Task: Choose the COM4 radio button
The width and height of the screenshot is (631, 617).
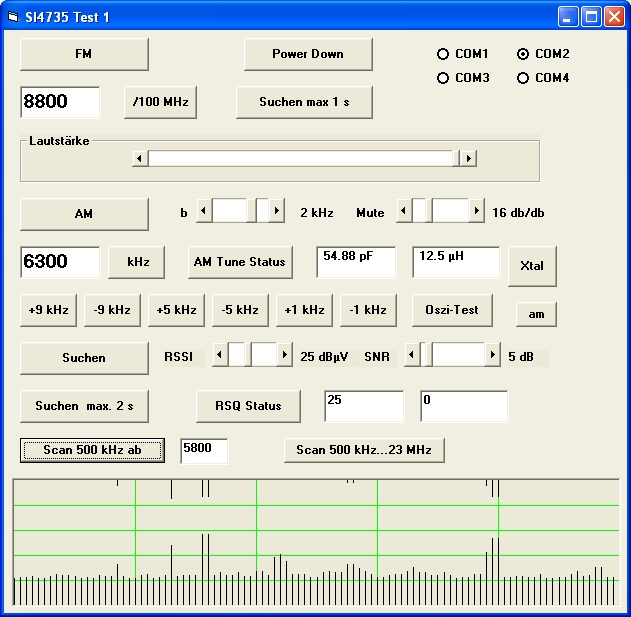Action: pyautogui.click(x=522, y=78)
